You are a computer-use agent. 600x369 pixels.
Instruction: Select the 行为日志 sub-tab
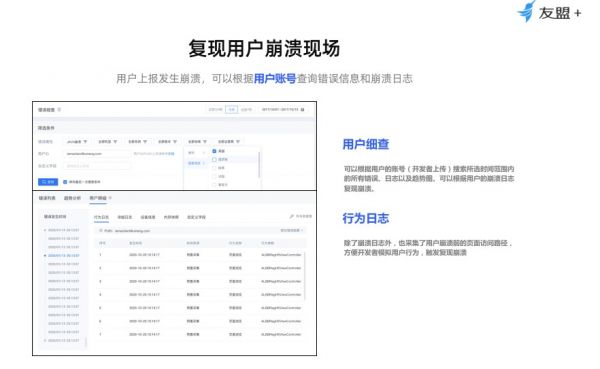pyautogui.click(x=101, y=217)
